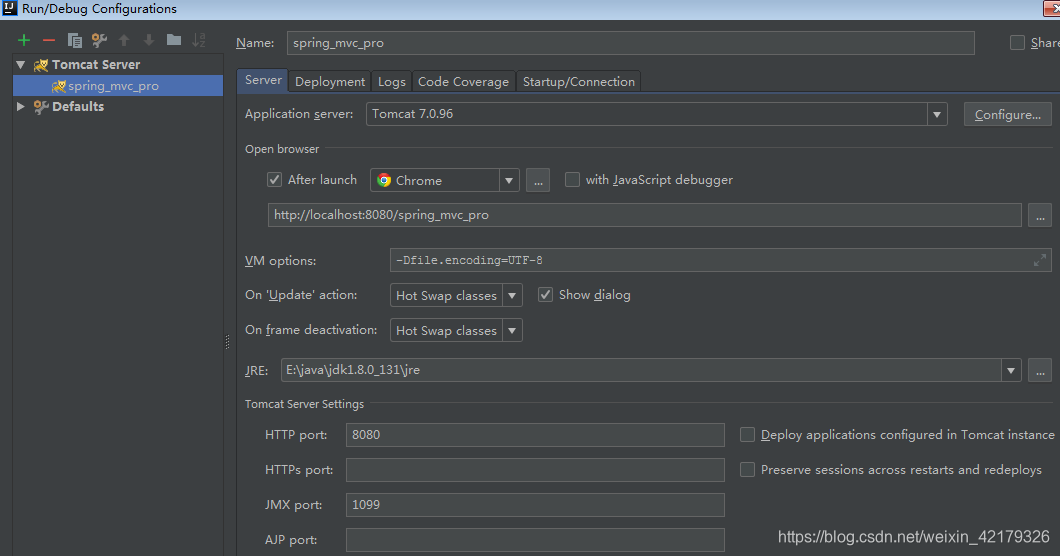Click the sidebar splitter handle
This screenshot has width=1060, height=556.
[x=227, y=342]
